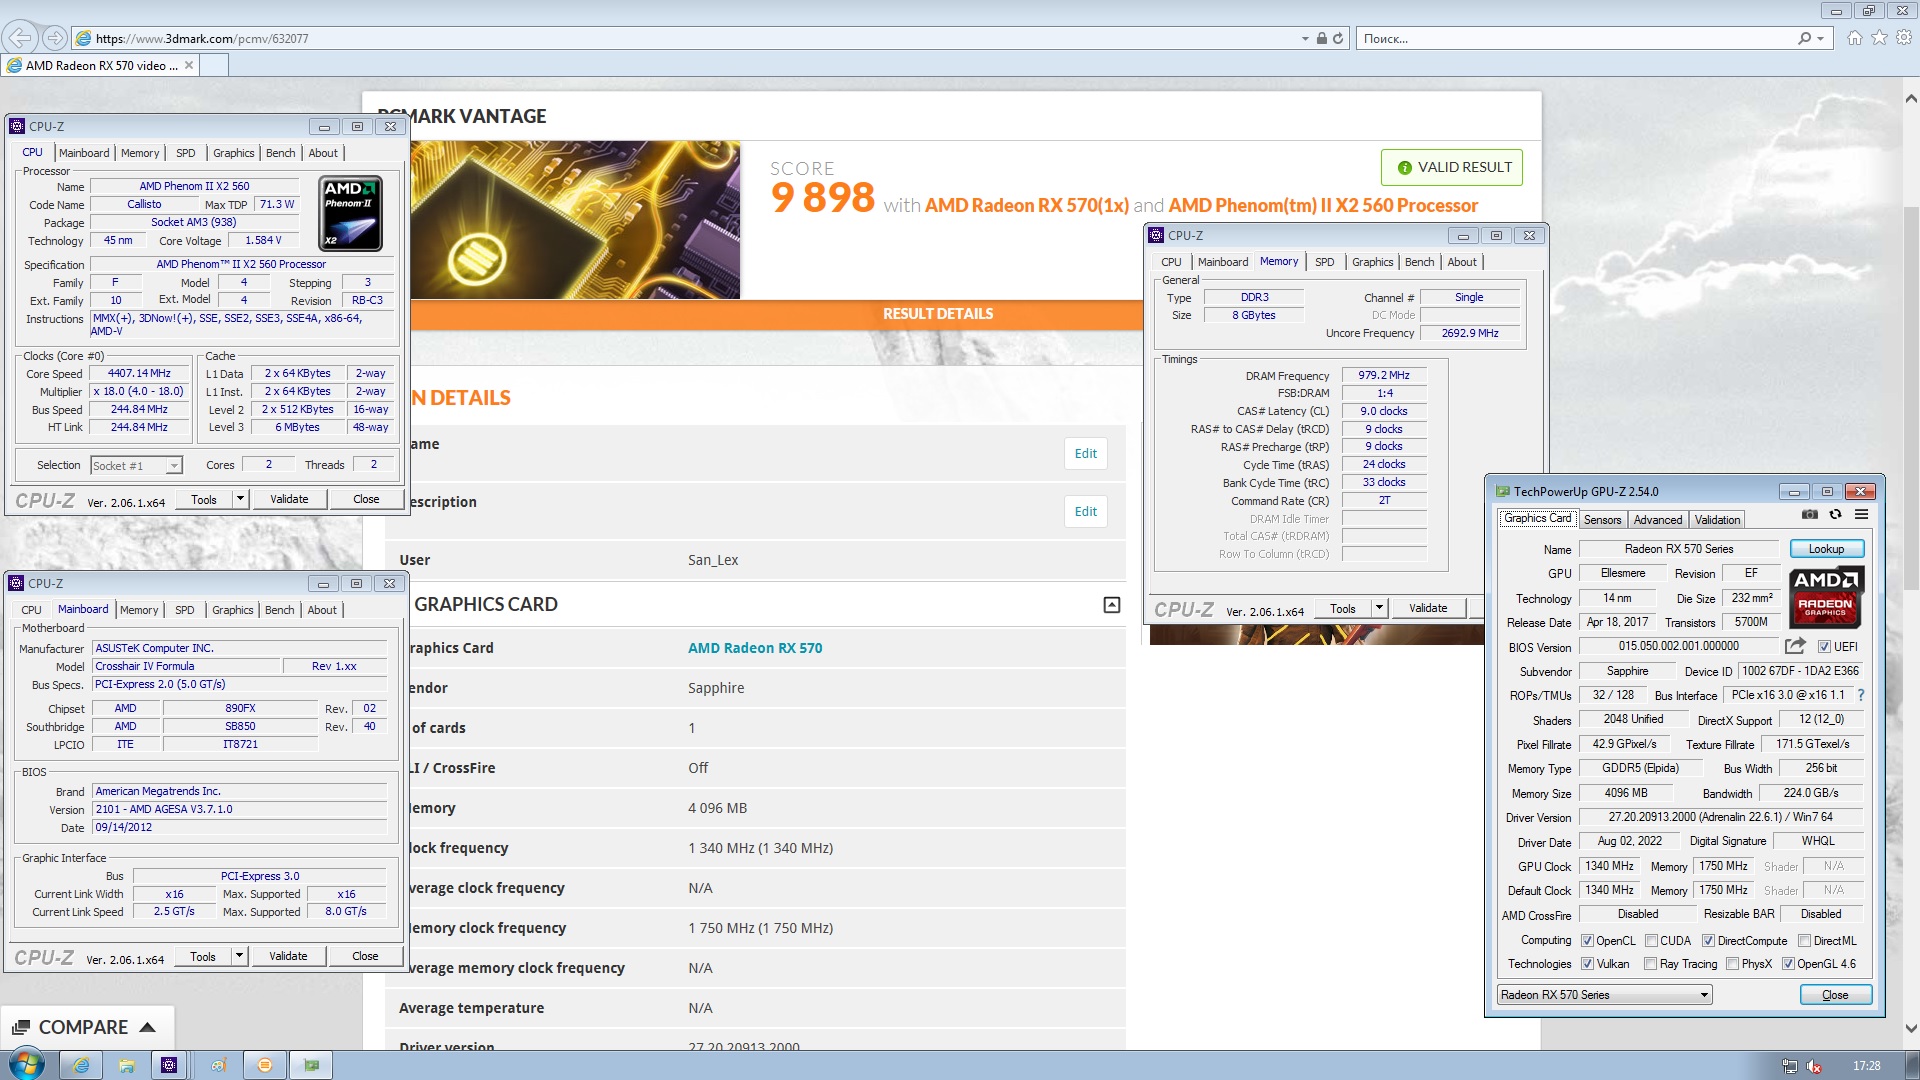Toggle the DirectML checkbox
The image size is (1920, 1080).
click(x=1804, y=941)
